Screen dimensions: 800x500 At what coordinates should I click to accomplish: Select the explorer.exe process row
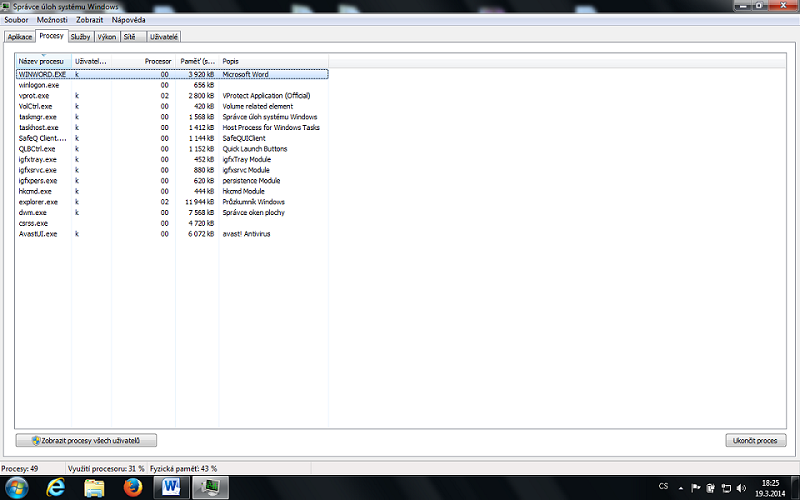pos(38,202)
